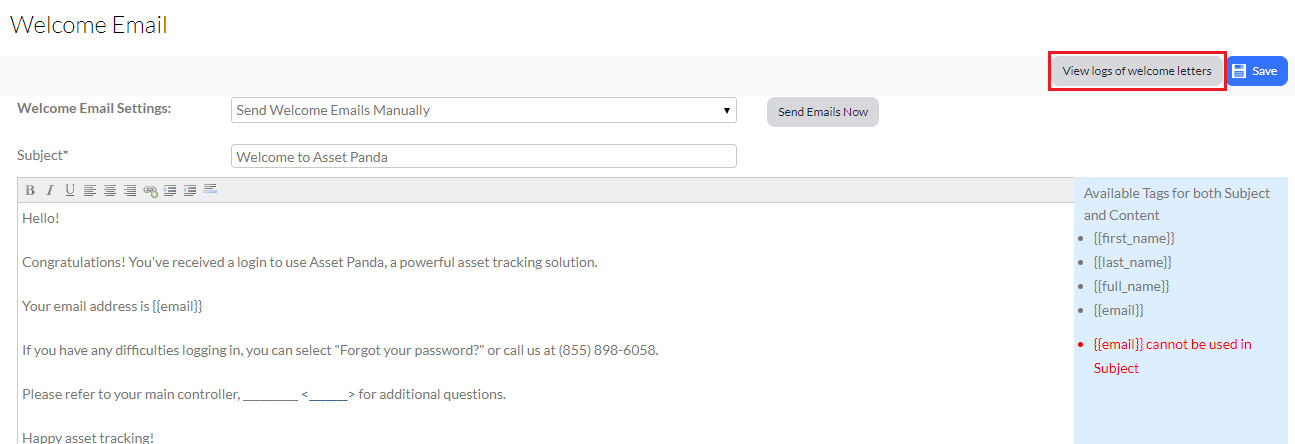The height and width of the screenshot is (444, 1295).
Task: Open the Welcome Email Settings dropdown
Action: click(484, 110)
